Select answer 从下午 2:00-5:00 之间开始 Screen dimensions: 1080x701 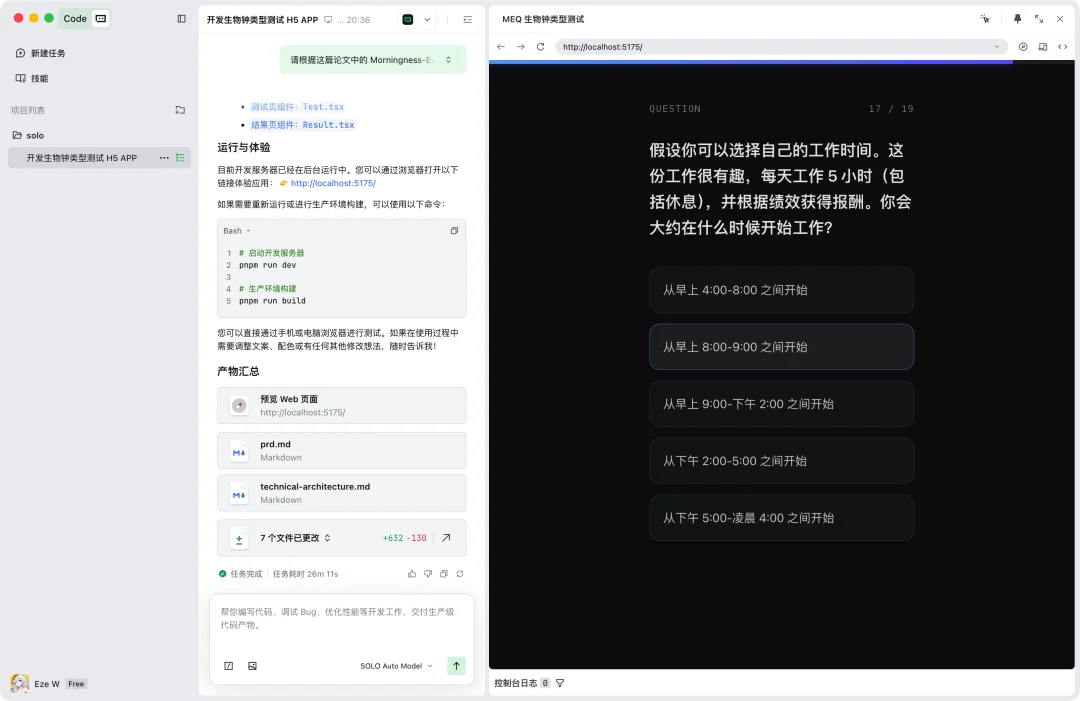coord(781,461)
